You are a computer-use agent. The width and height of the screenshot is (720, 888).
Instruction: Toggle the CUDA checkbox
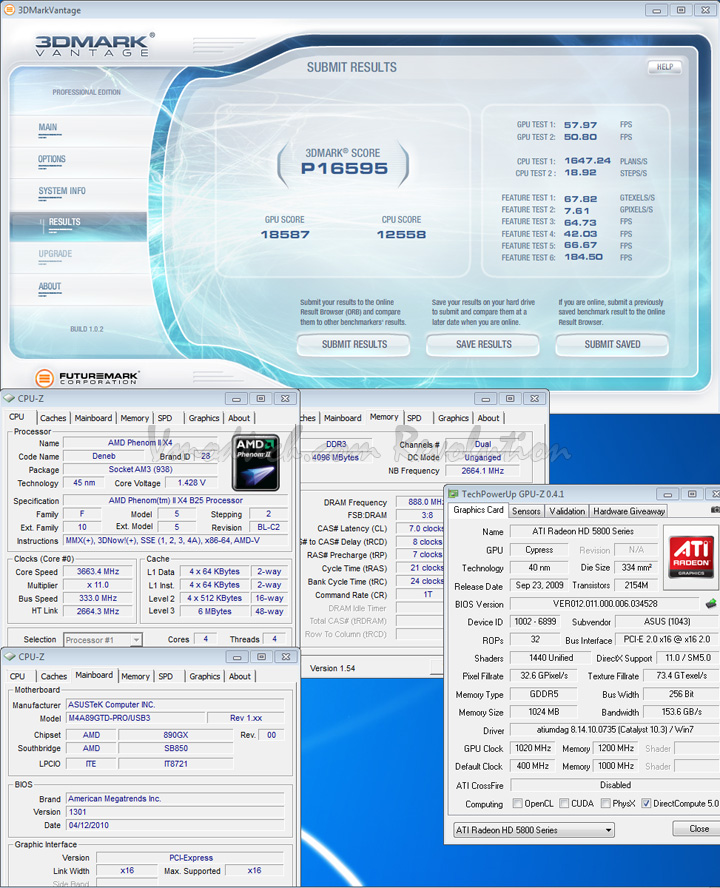tap(564, 803)
